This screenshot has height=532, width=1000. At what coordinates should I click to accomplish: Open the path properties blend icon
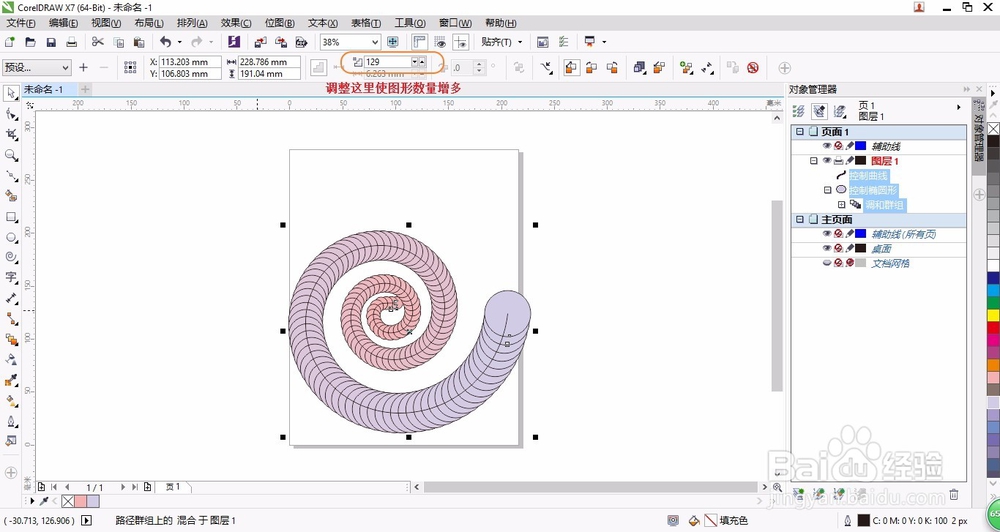[x=547, y=67]
